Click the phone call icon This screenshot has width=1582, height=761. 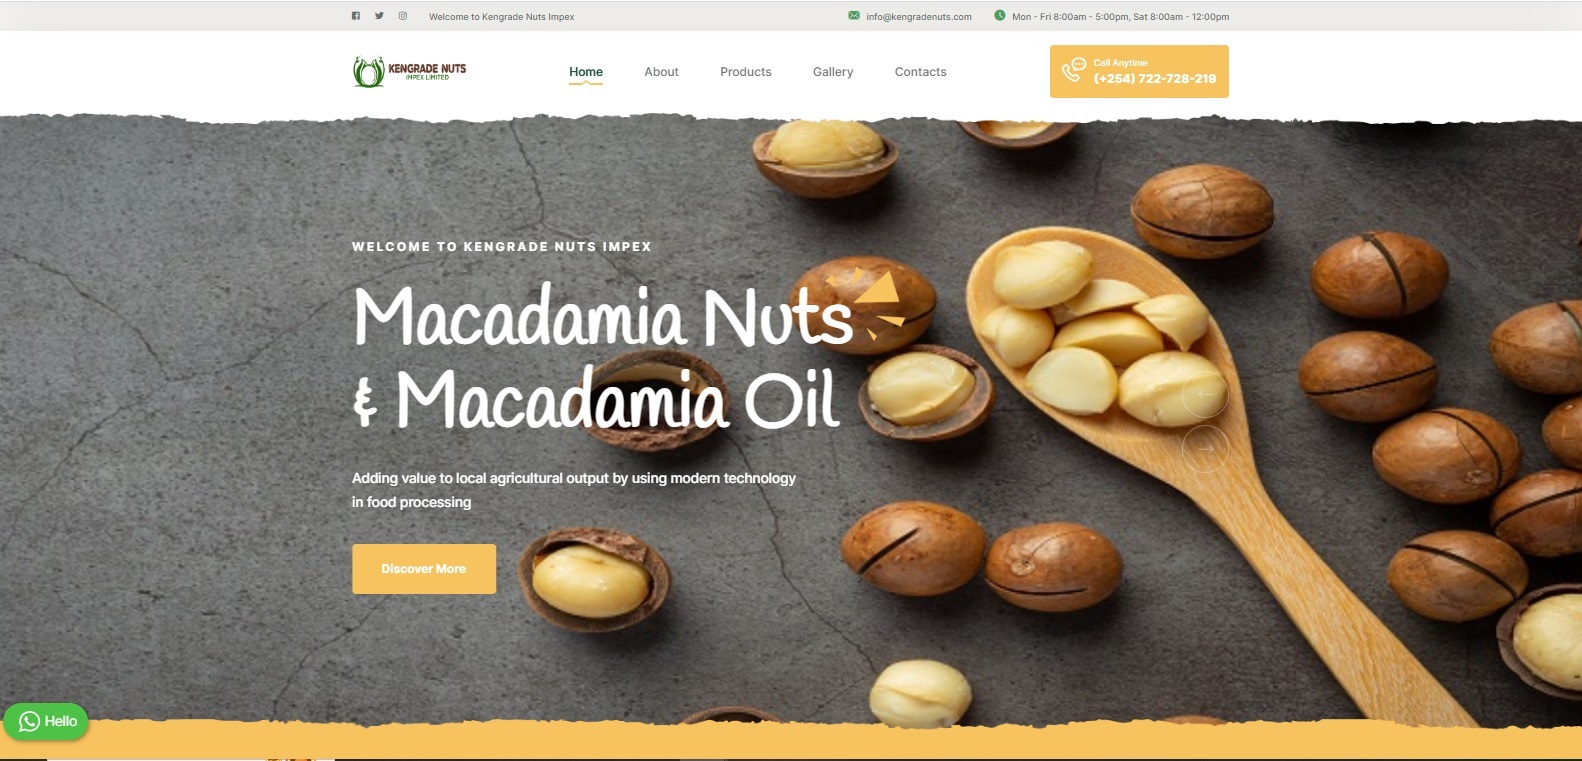point(1073,70)
